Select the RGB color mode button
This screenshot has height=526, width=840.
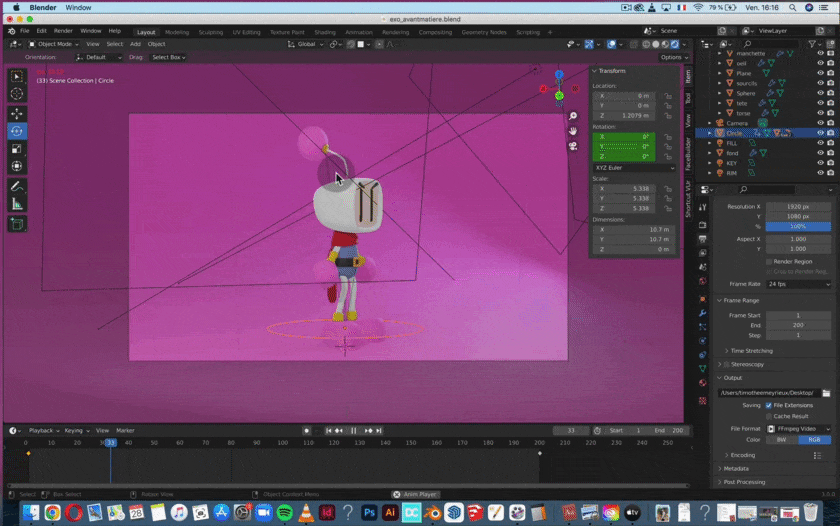coord(815,440)
